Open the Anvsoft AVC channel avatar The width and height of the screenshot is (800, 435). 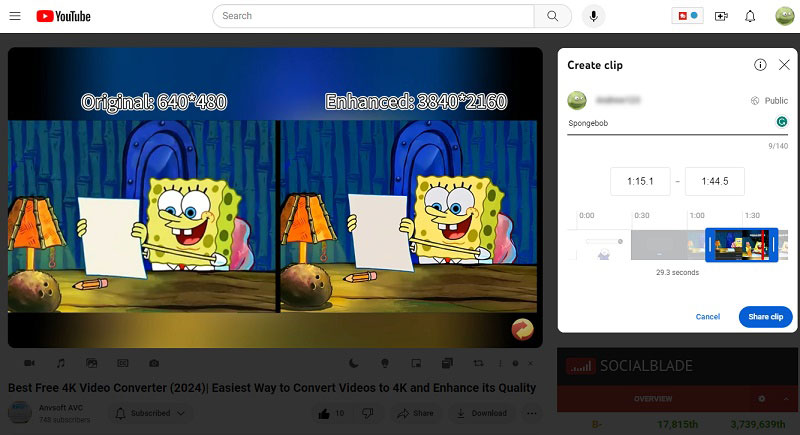click(20, 413)
